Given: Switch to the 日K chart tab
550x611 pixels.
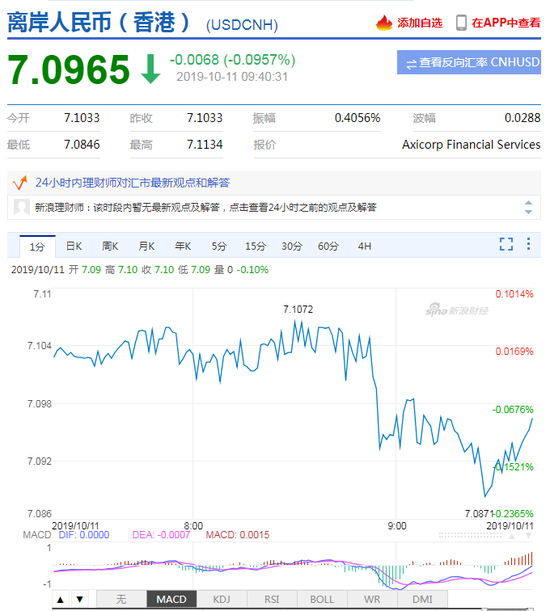Looking at the screenshot, I should click(74, 246).
